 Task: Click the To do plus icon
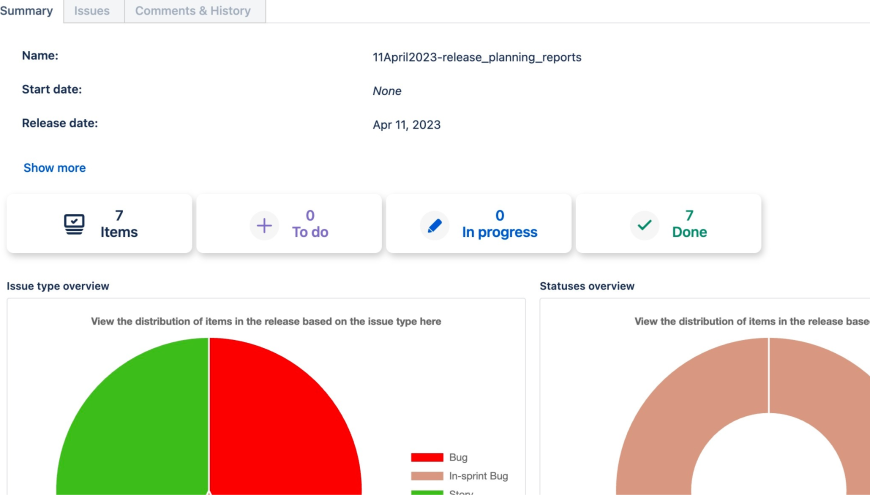[x=264, y=225]
